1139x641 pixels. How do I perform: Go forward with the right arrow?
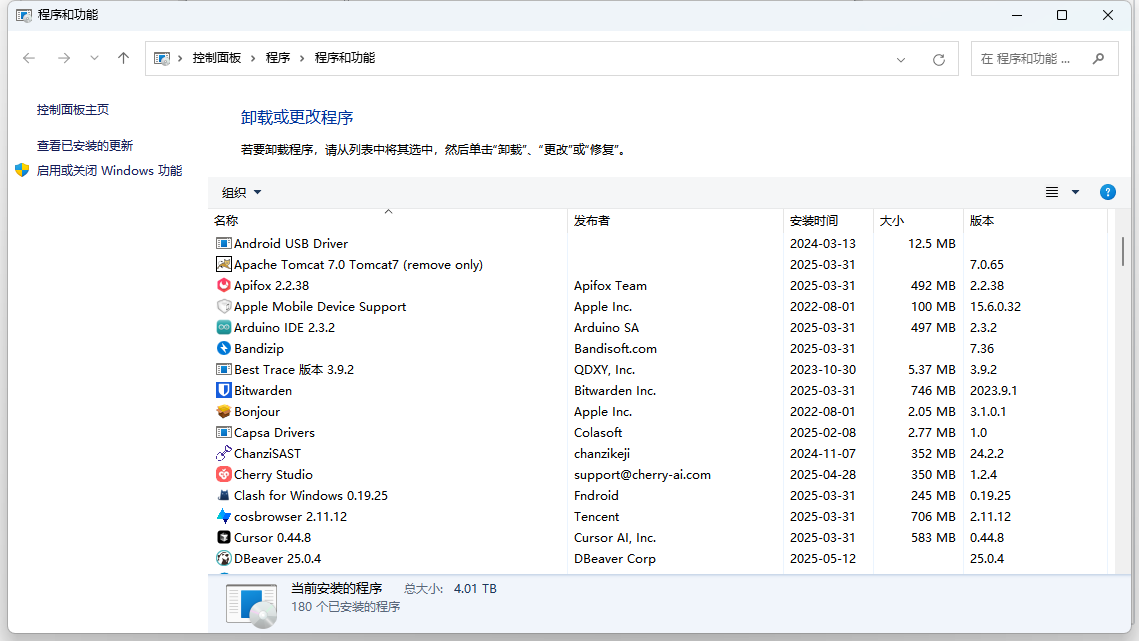tap(64, 58)
